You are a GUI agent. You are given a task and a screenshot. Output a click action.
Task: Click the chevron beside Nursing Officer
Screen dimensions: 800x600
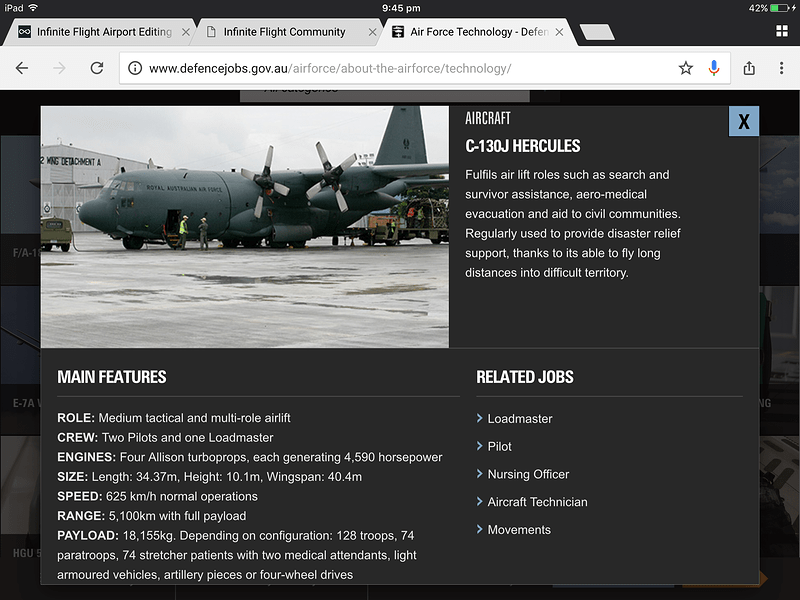(x=480, y=473)
